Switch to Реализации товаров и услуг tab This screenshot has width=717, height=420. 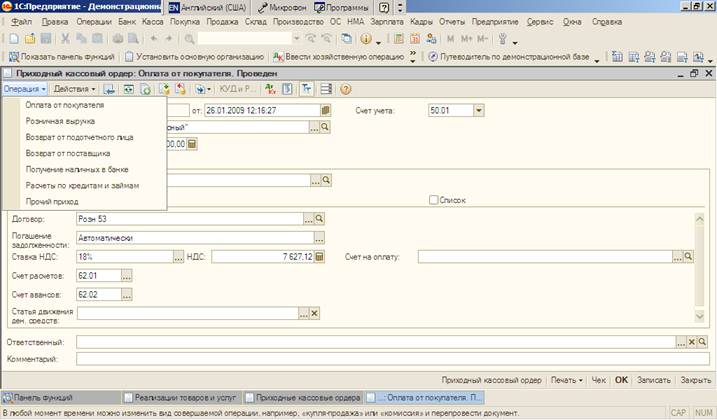[x=181, y=398]
